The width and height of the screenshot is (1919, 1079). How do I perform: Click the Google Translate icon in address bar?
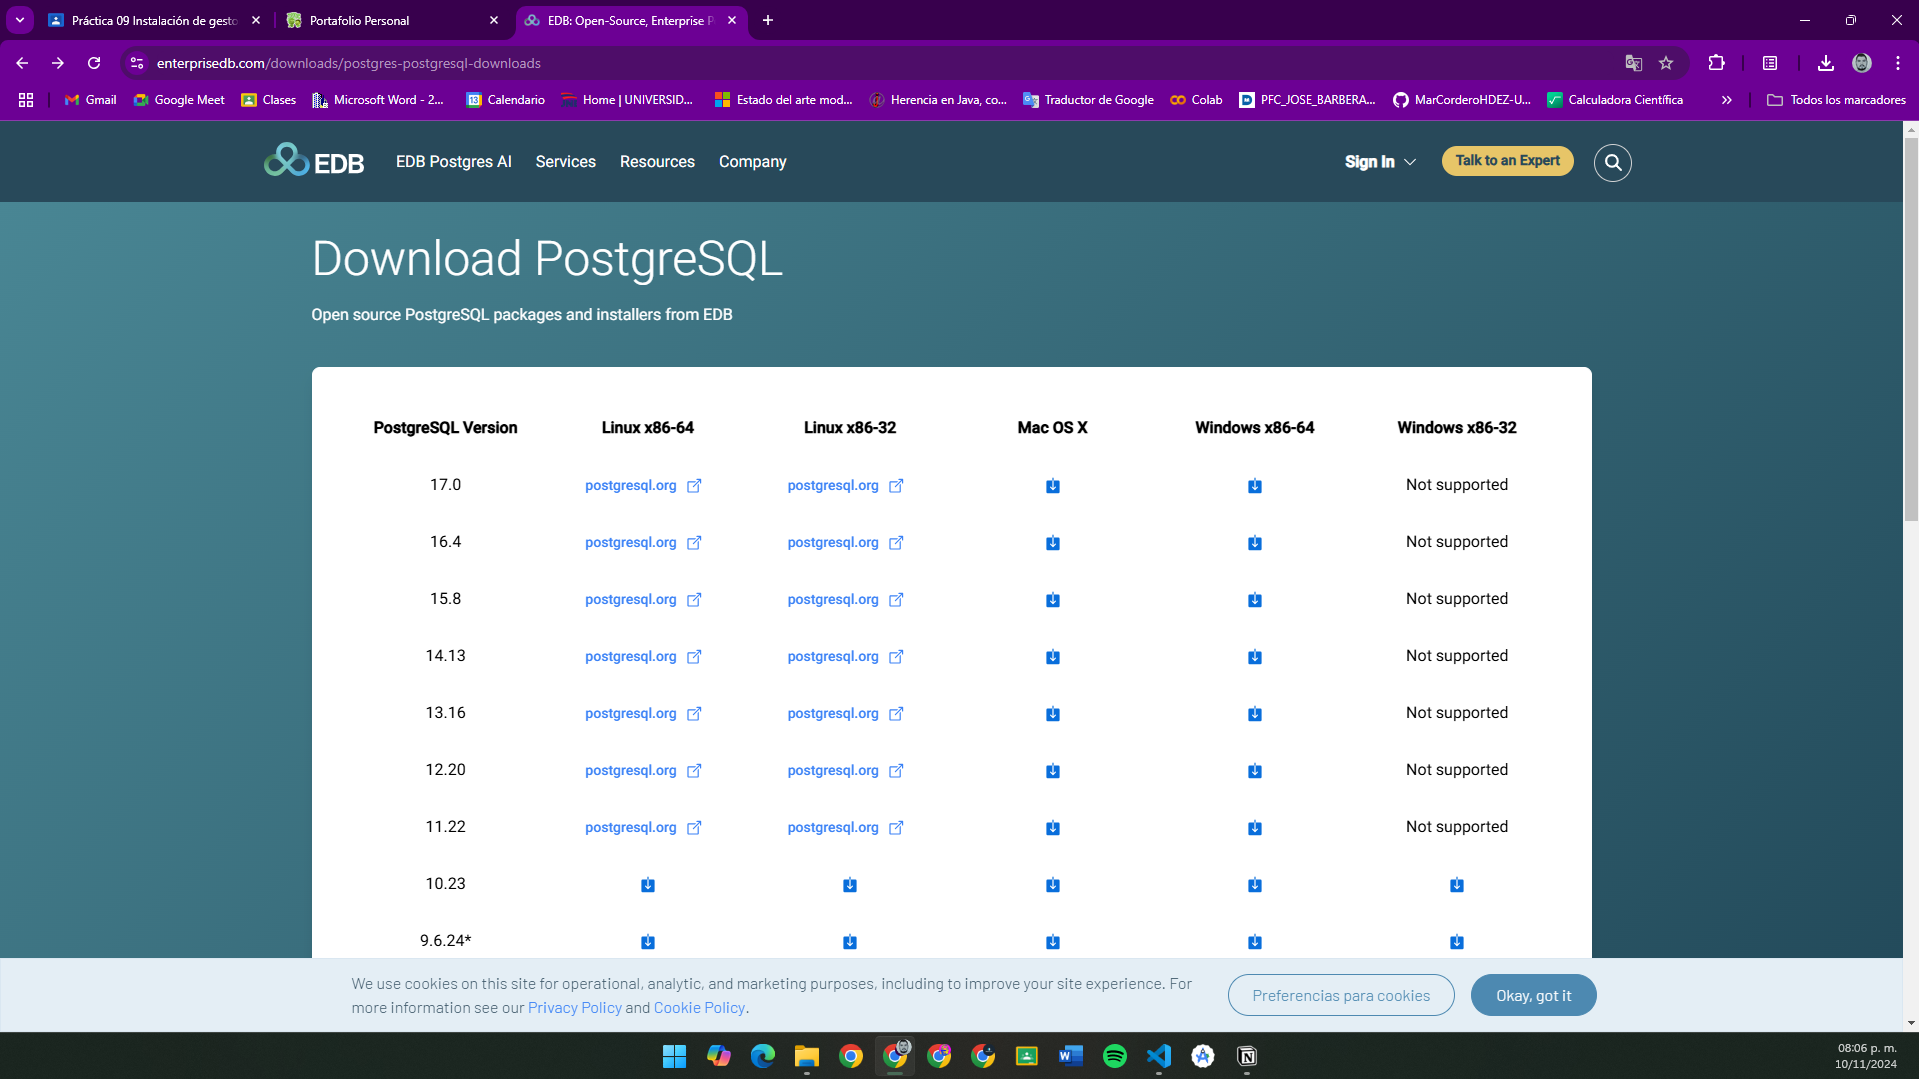click(1634, 63)
